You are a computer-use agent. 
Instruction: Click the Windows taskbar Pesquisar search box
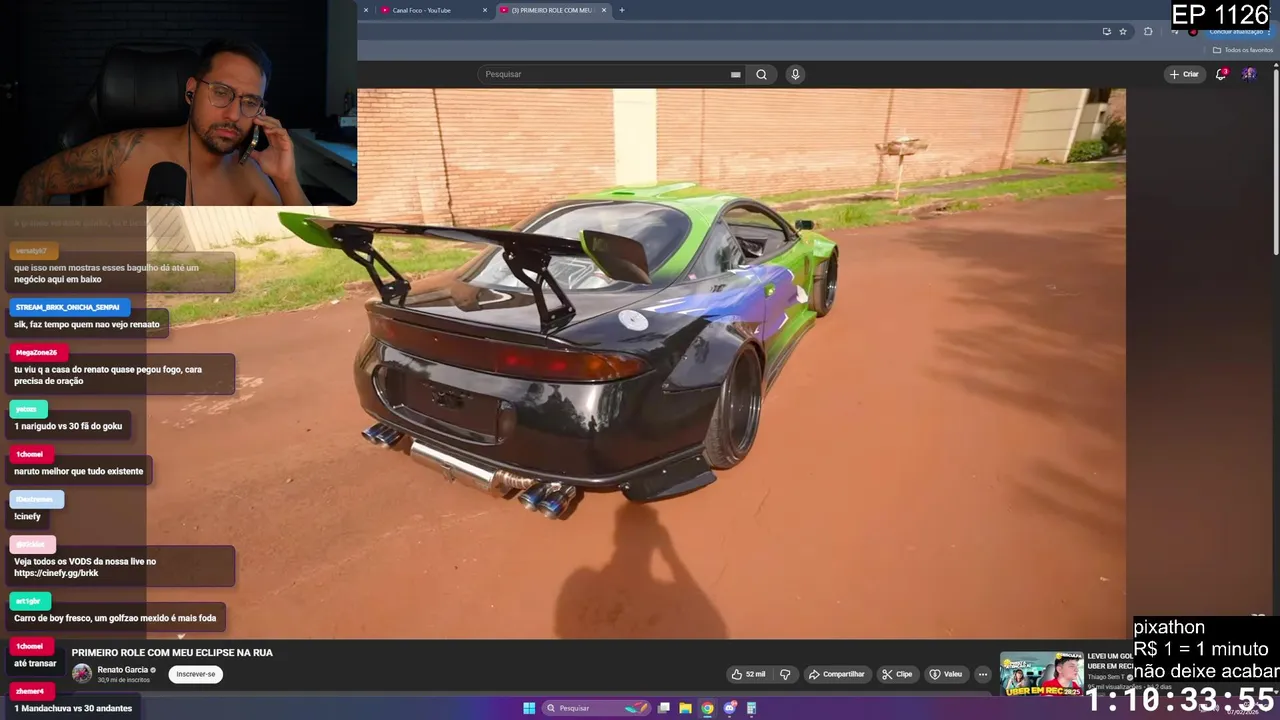tap(596, 708)
